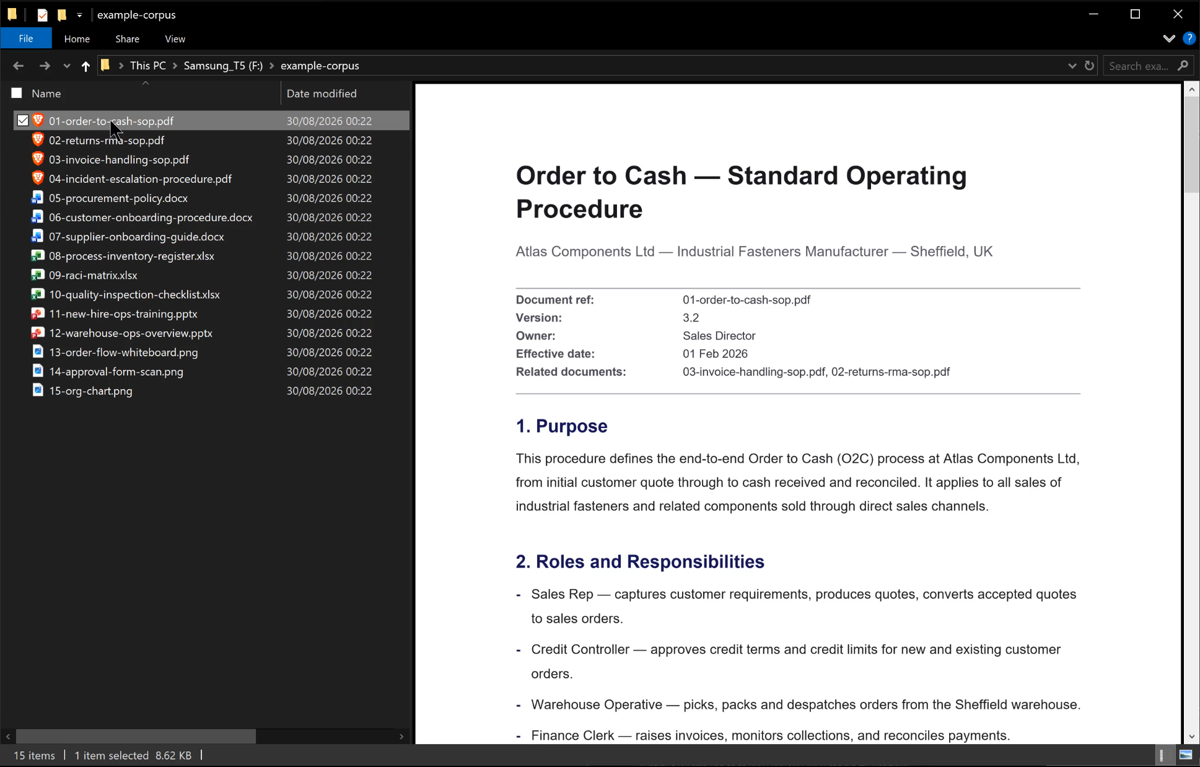Viewport: 1200px width, 767px height.
Task: Click the image icon beside 13-order-flow-whiteboard.png
Action: pyautogui.click(x=38, y=352)
